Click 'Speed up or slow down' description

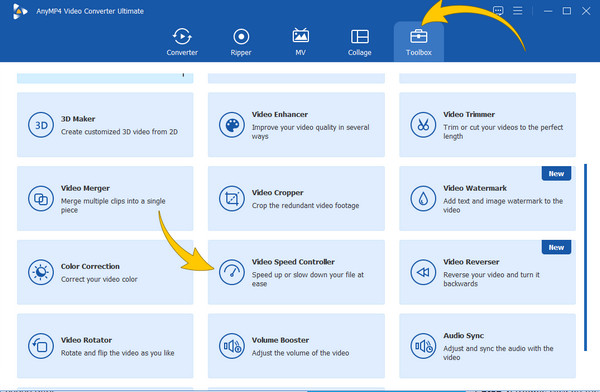(308, 279)
